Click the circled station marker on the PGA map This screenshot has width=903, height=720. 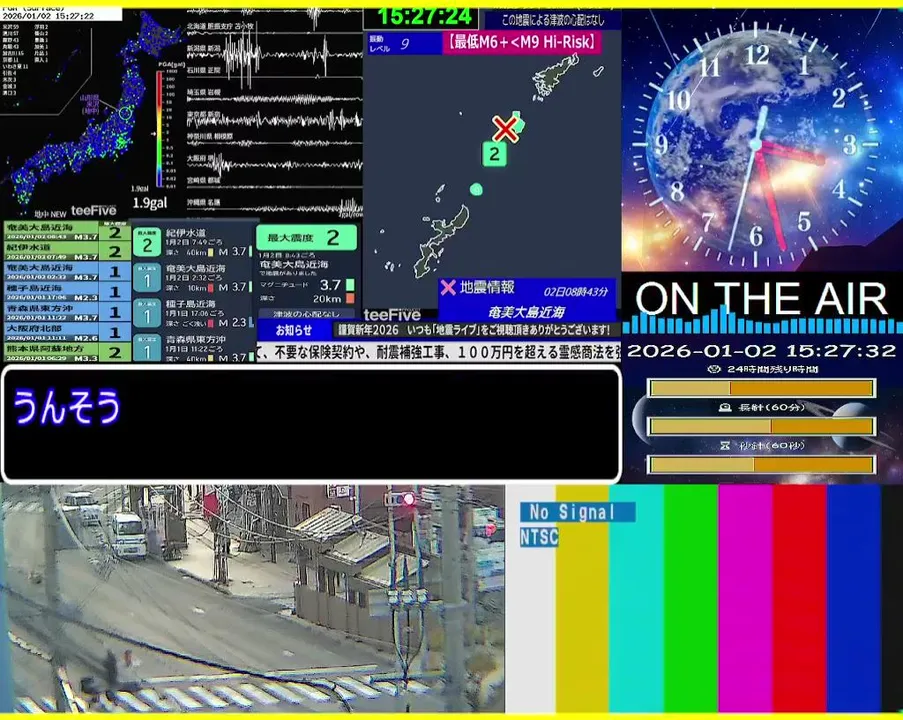pyautogui.click(x=125, y=112)
